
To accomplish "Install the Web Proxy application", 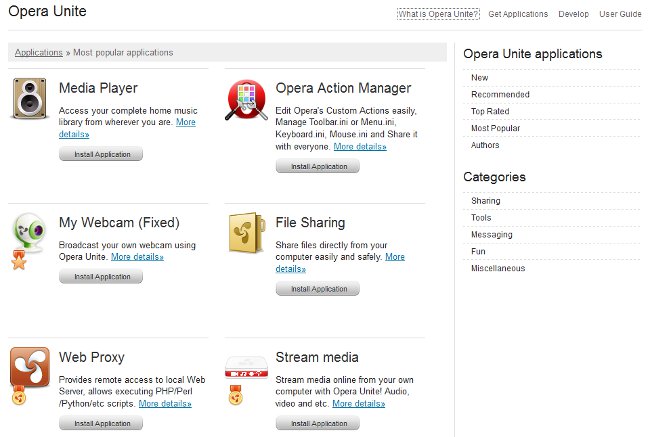I will 101,423.
